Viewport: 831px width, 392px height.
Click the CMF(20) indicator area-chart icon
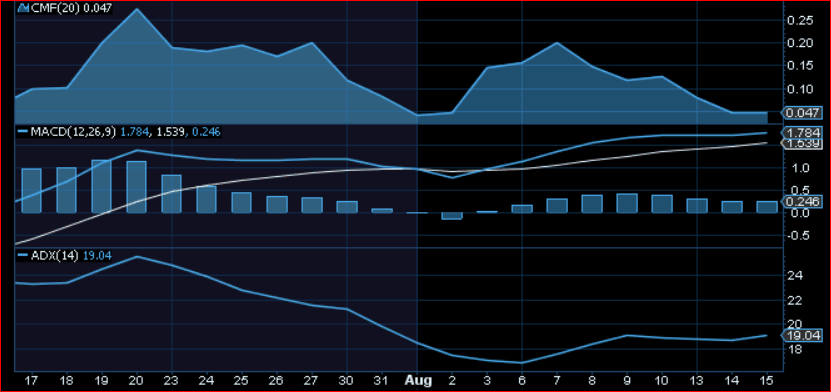click(x=22, y=8)
